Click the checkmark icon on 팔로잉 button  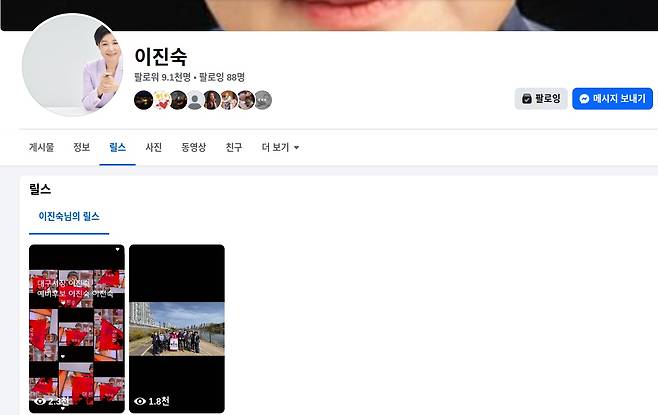[x=527, y=99]
